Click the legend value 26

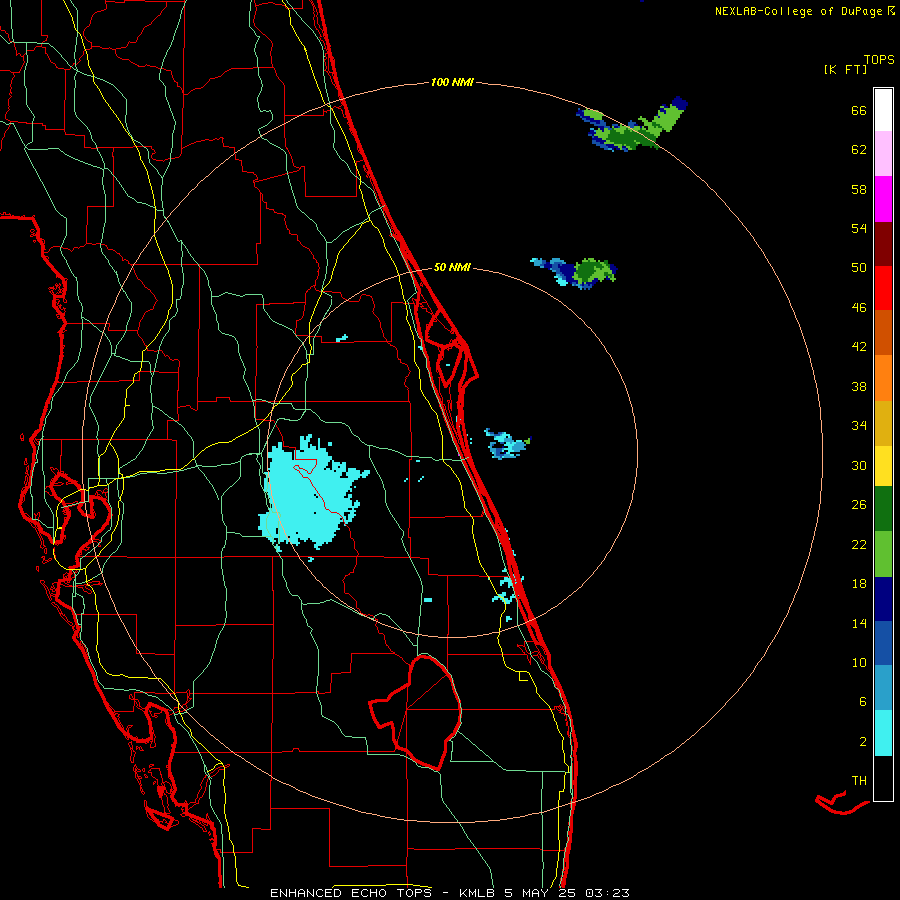point(859,505)
